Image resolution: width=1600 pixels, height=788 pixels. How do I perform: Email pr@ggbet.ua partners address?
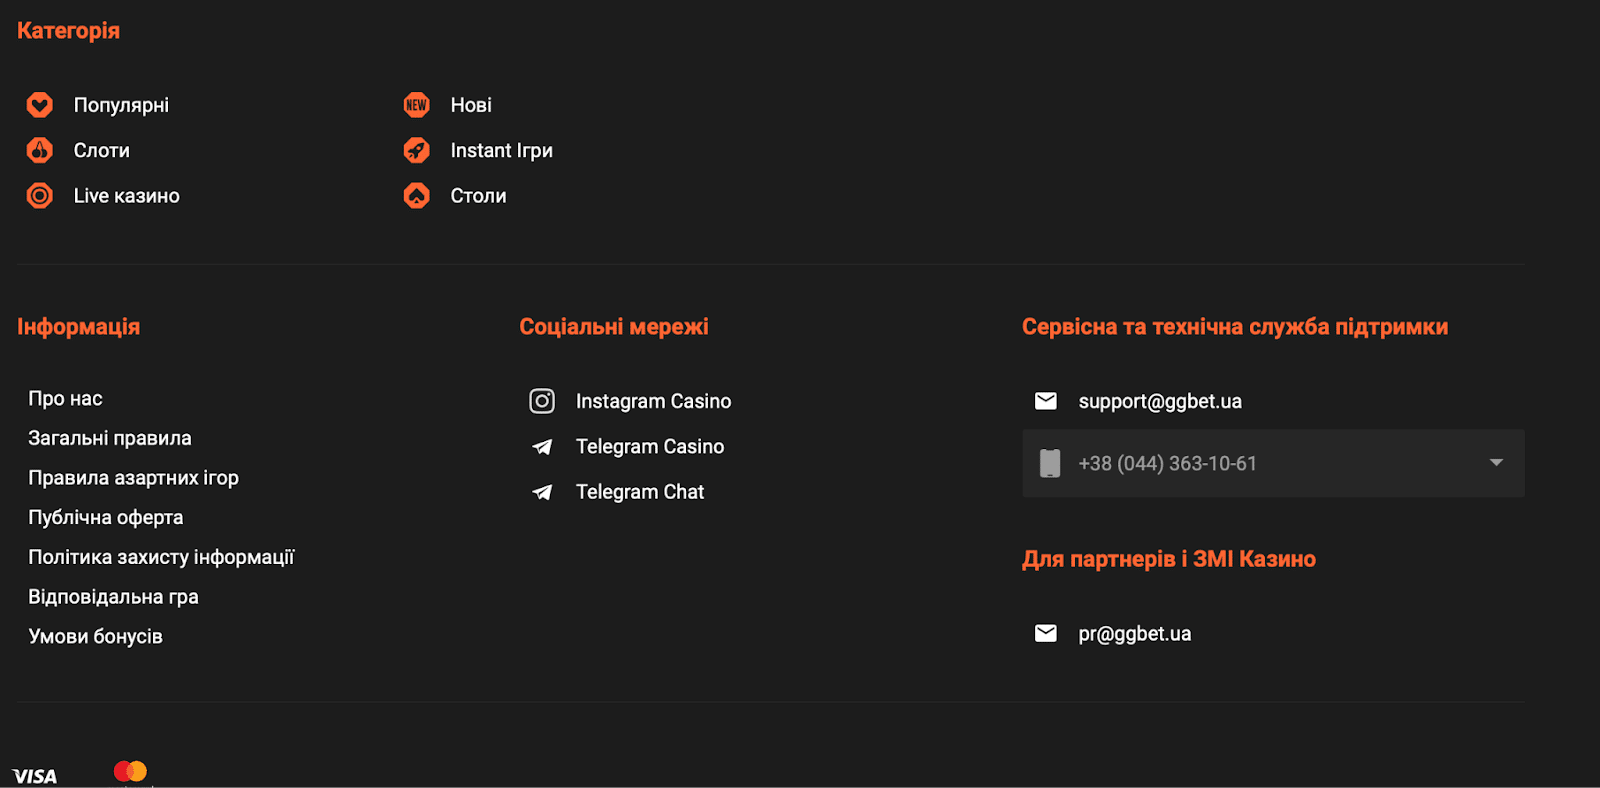click(x=1135, y=634)
